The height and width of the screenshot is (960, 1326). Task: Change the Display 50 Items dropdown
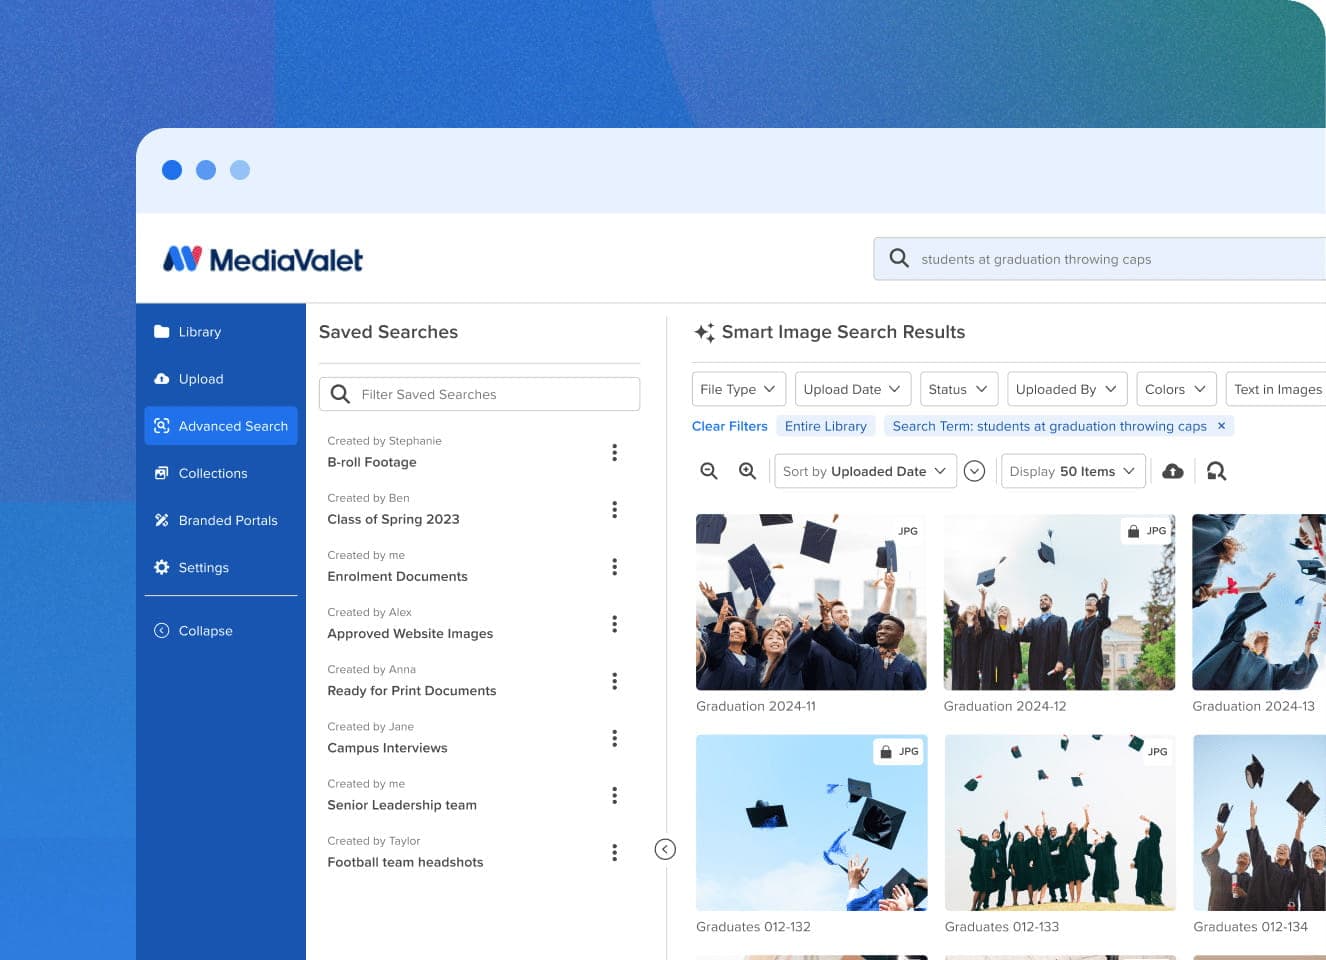1072,470
